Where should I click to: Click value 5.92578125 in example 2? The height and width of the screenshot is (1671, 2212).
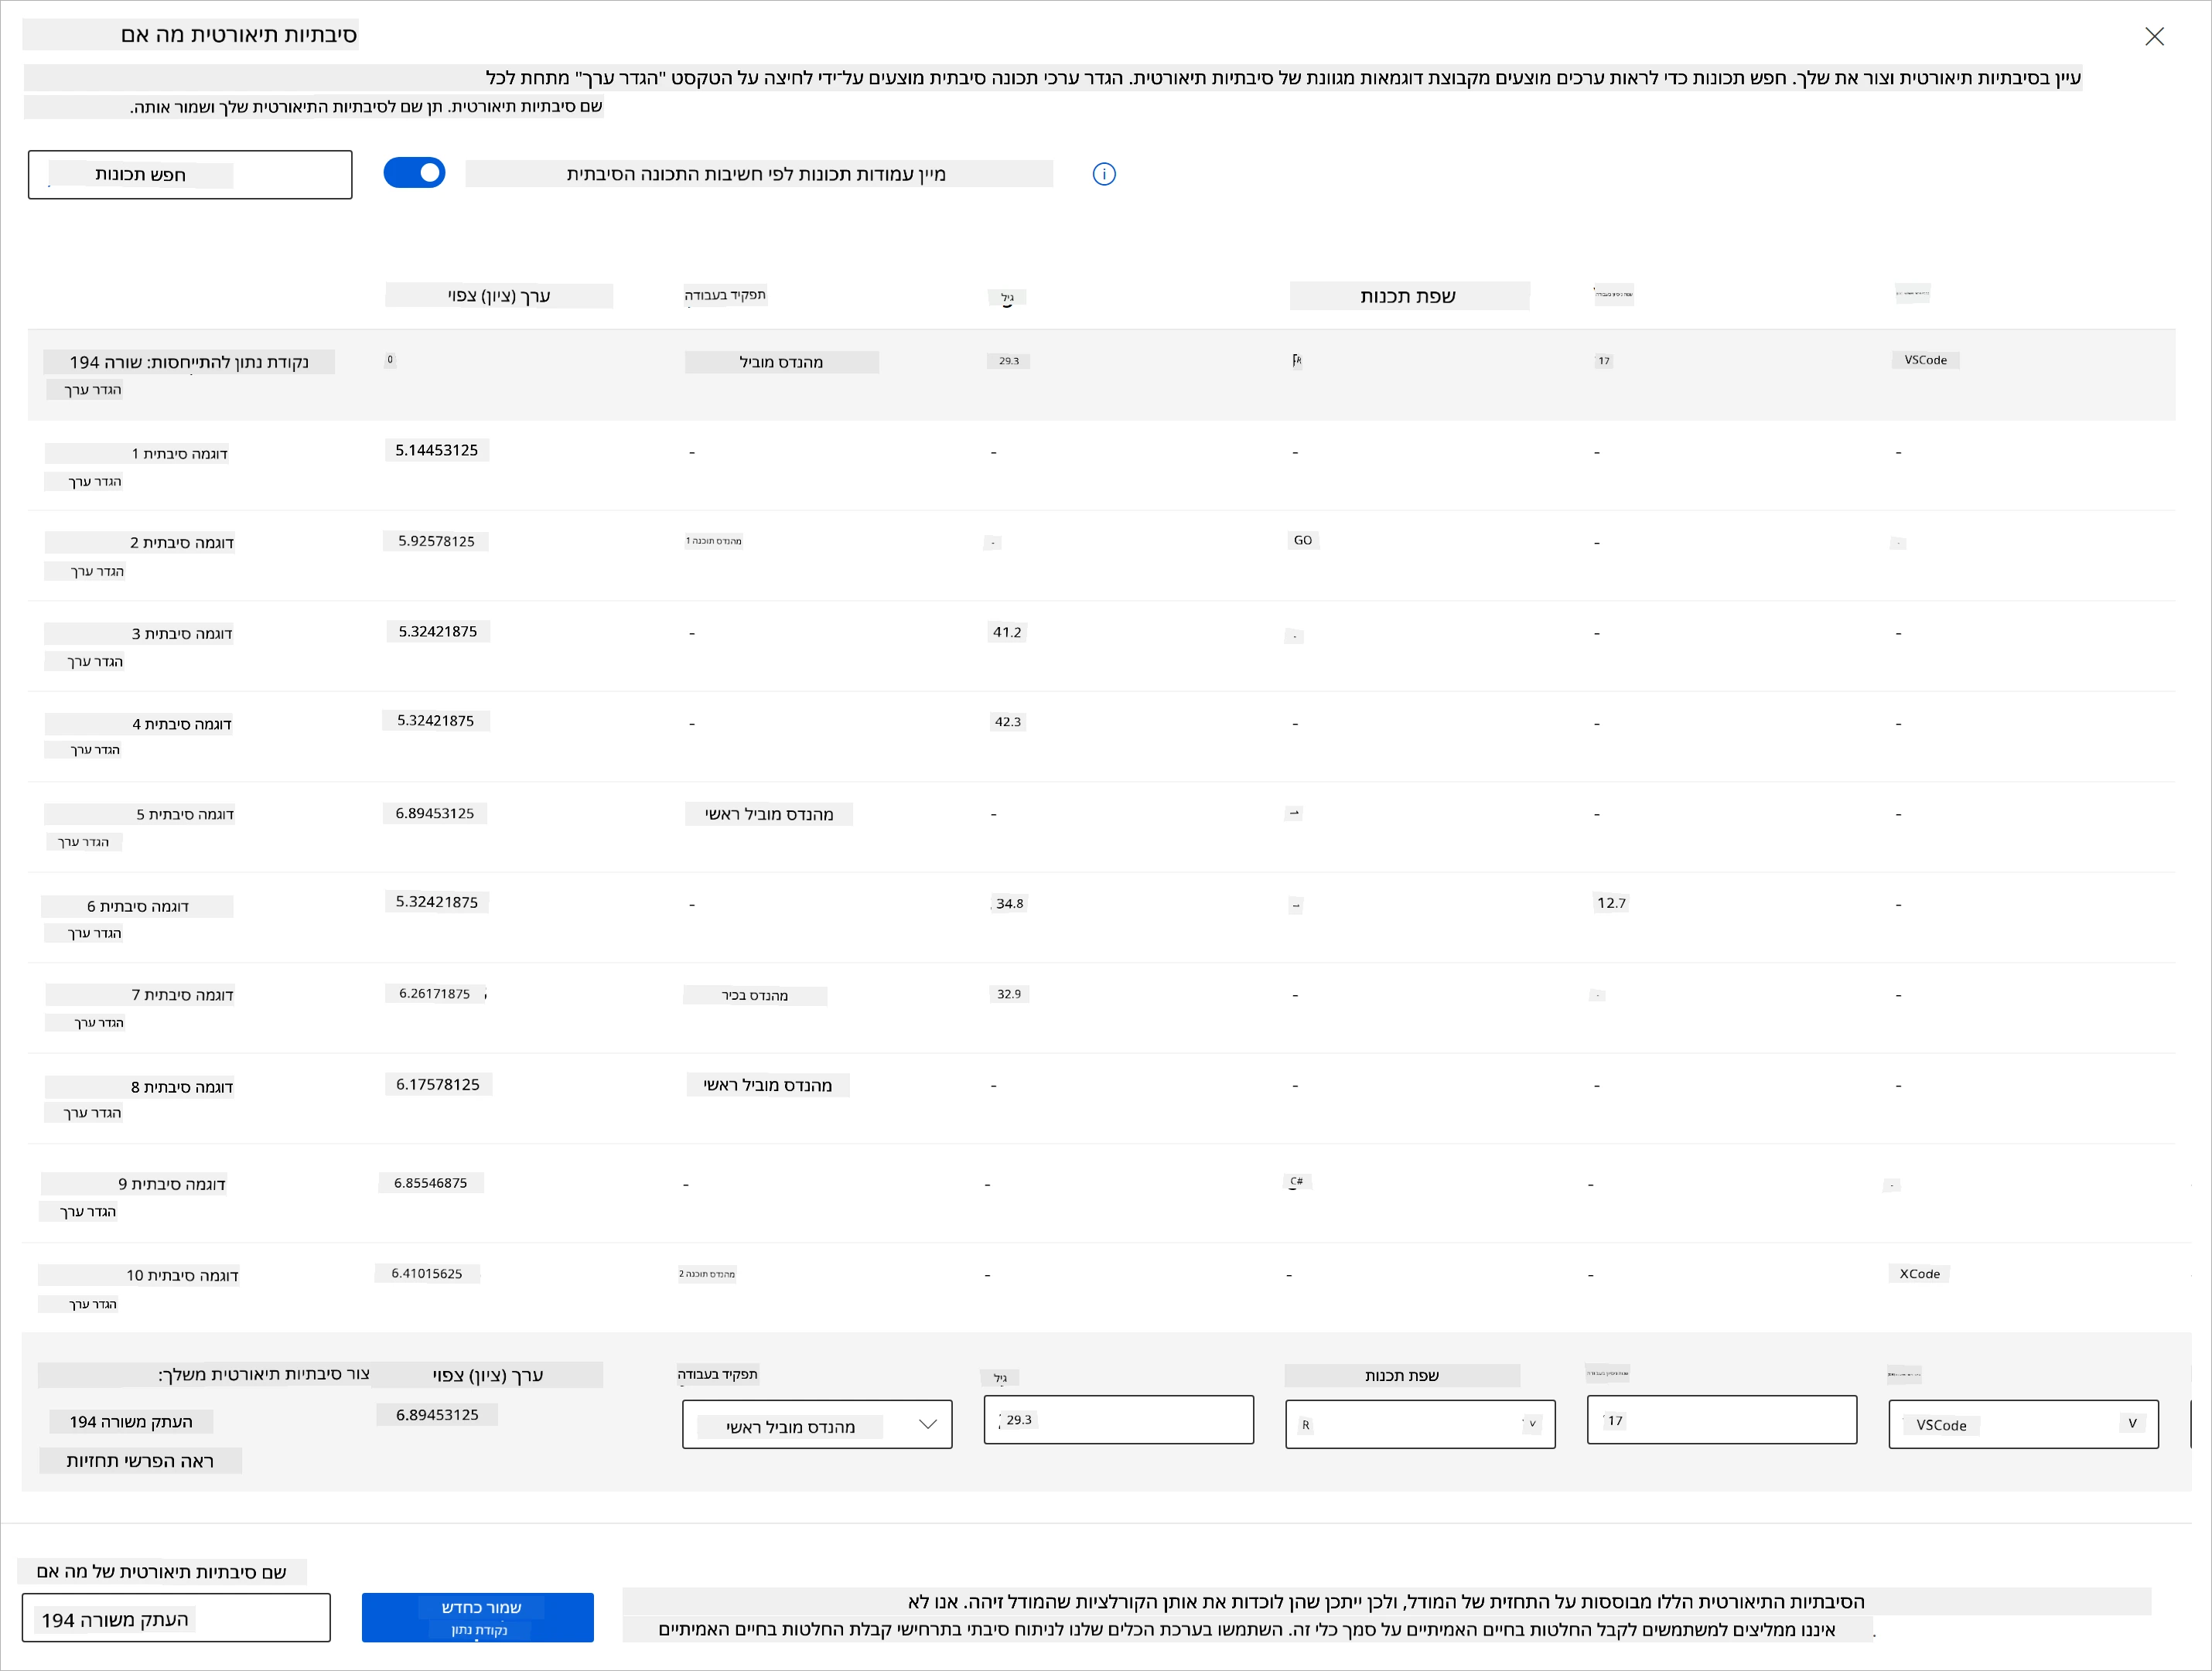[x=437, y=541]
